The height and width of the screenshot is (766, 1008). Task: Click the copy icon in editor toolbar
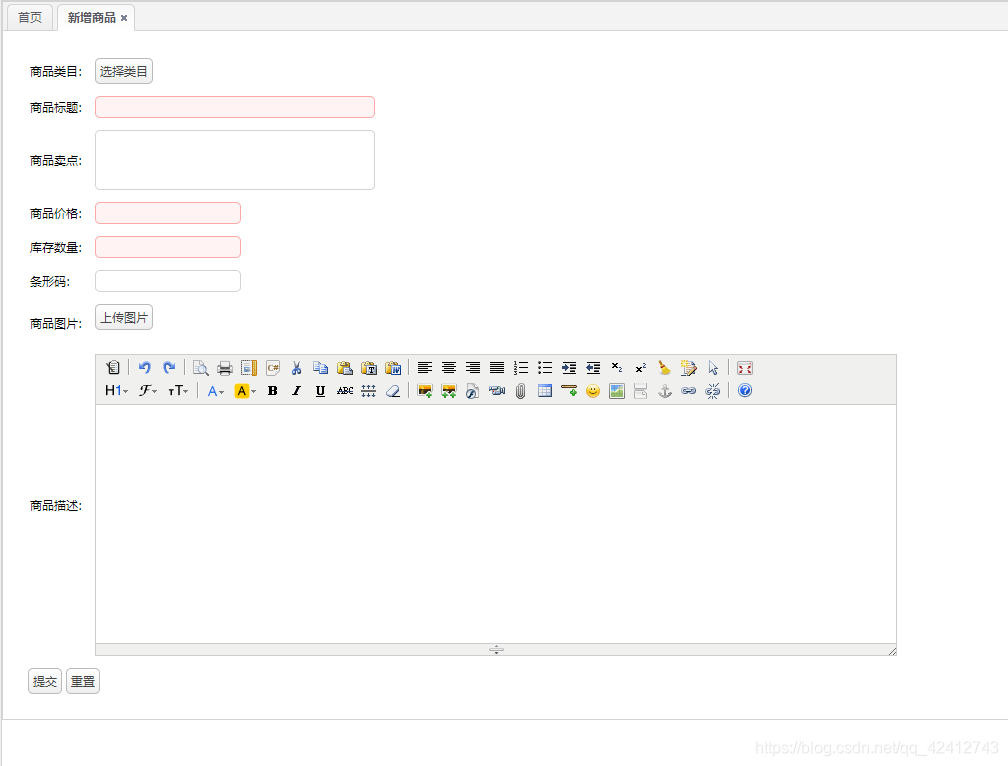tap(321, 368)
